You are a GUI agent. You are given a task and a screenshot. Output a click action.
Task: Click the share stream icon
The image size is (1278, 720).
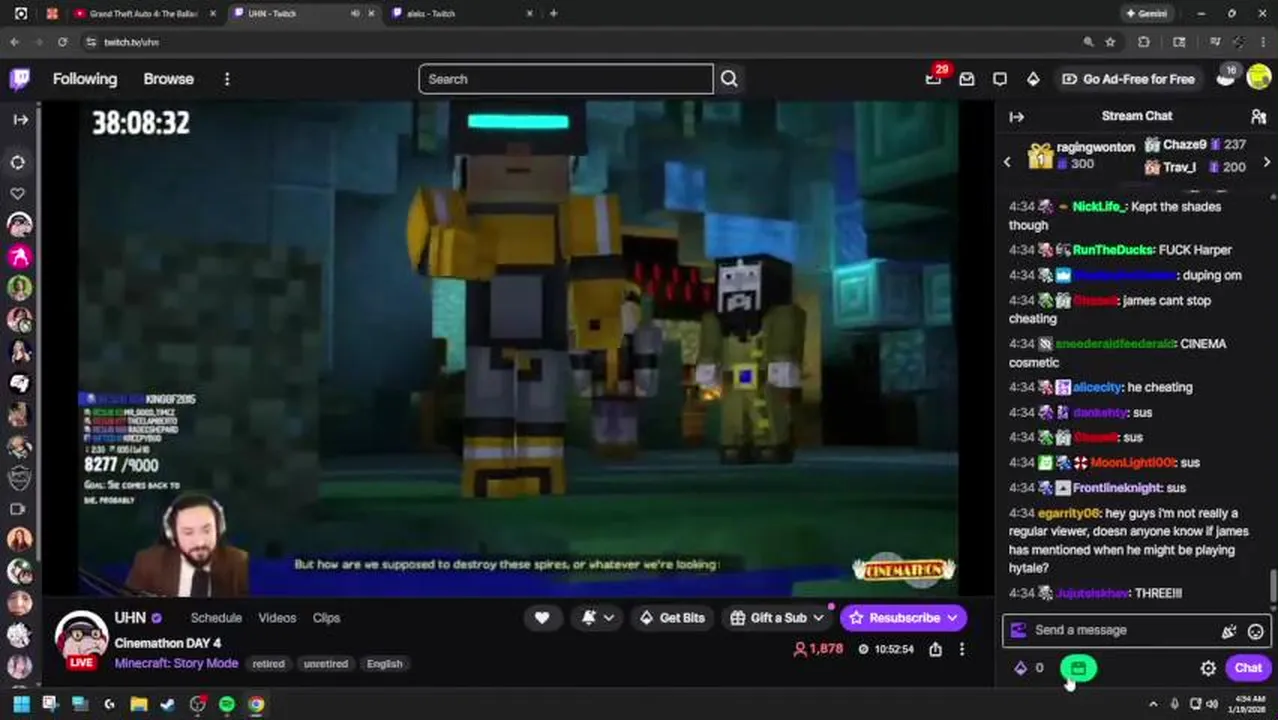click(935, 650)
